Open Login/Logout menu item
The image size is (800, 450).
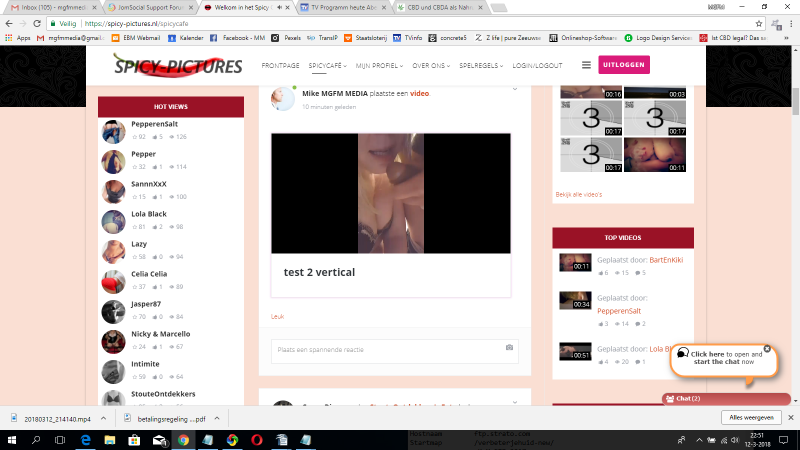click(x=537, y=65)
